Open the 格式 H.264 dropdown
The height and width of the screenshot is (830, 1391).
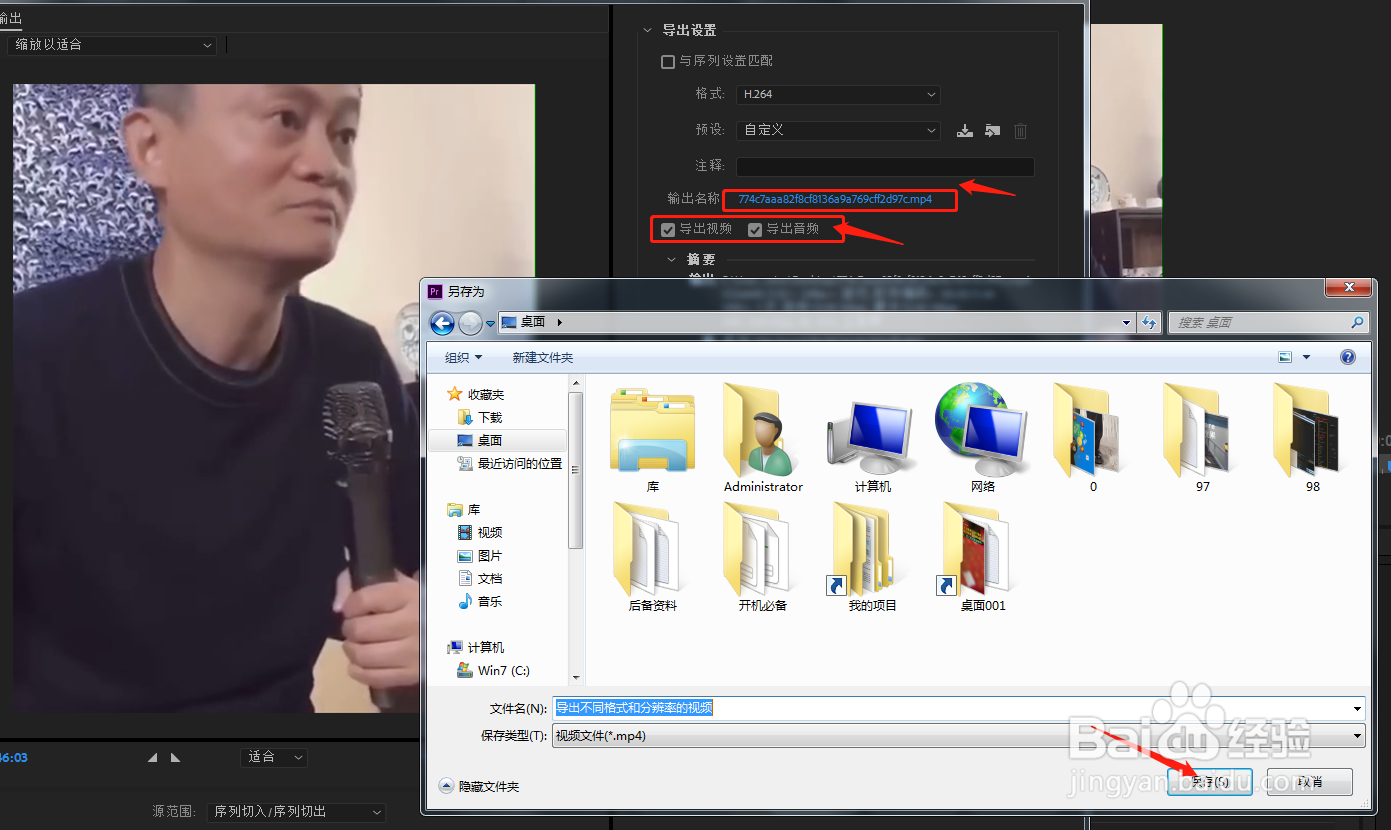[x=838, y=94]
